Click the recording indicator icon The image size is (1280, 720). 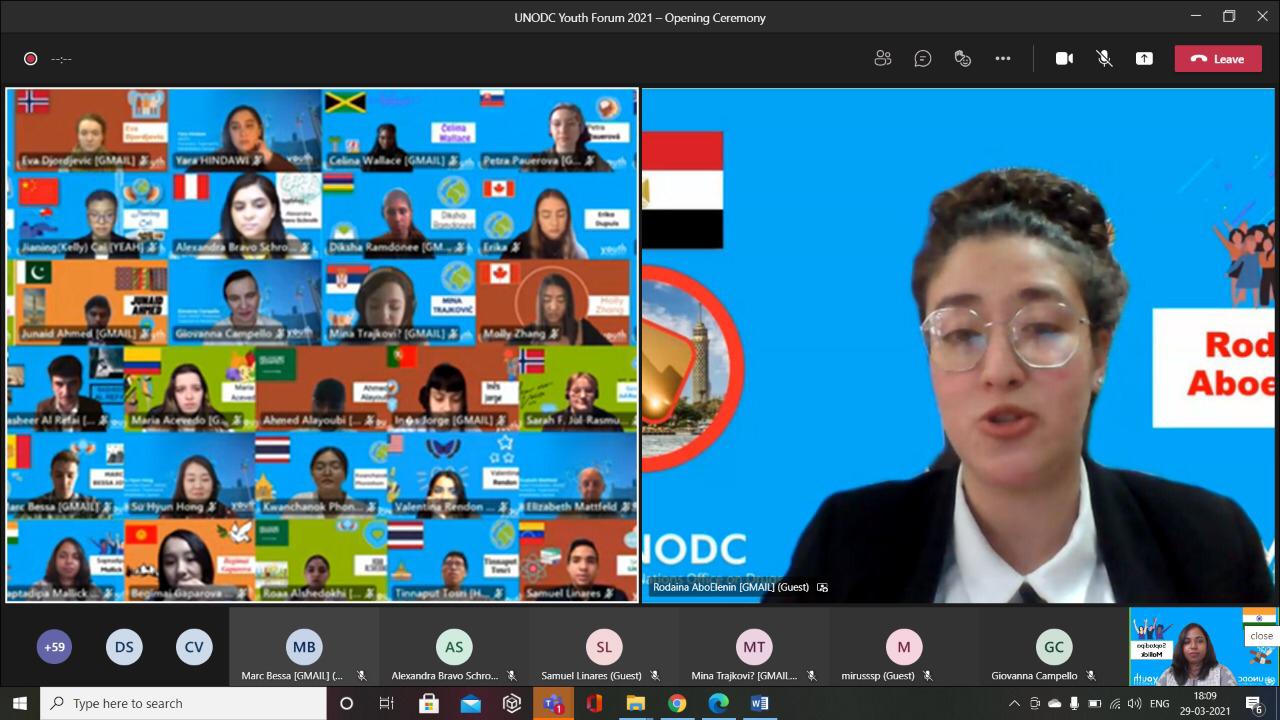click(x=31, y=59)
